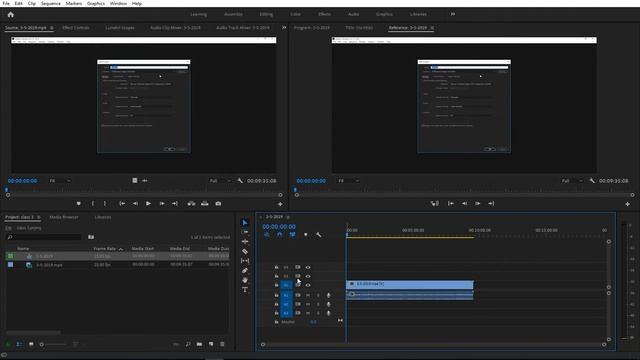Toggle V1 track output eye
The width and height of the screenshot is (640, 360).
point(308,285)
